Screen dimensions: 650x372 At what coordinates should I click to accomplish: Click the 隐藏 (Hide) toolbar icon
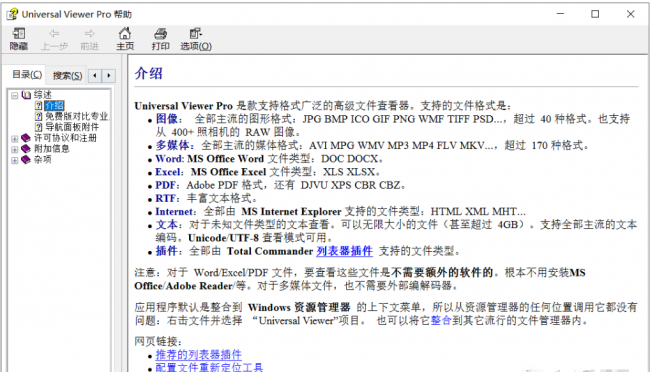19,33
